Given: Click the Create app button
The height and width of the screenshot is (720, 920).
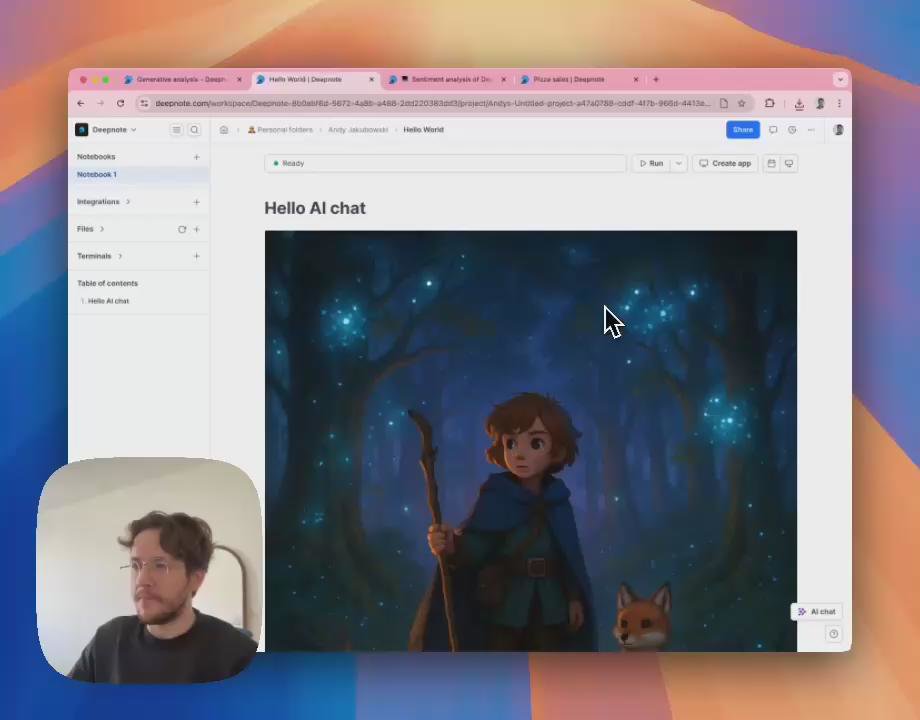Looking at the screenshot, I should tap(725, 163).
